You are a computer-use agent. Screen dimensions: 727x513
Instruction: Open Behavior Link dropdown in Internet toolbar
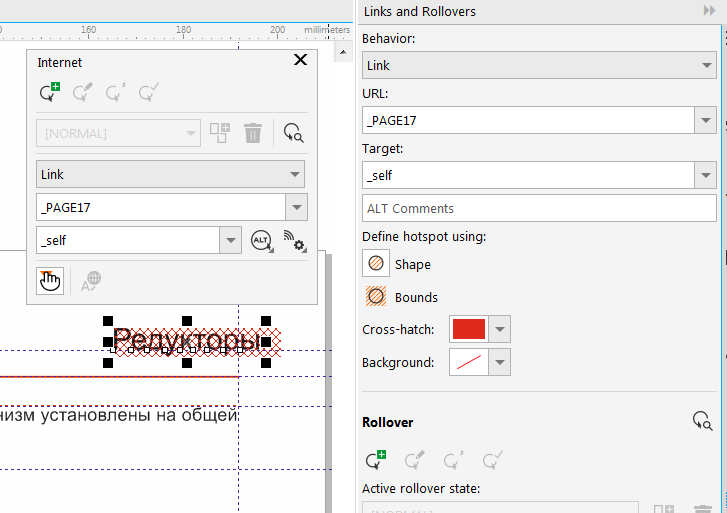170,174
